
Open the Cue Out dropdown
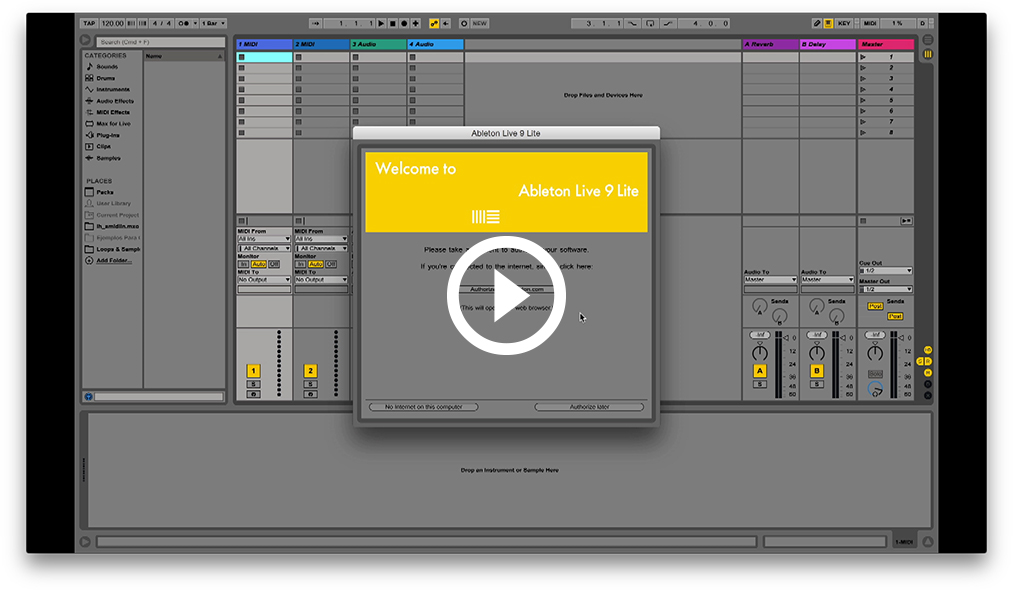pyautogui.click(x=886, y=271)
